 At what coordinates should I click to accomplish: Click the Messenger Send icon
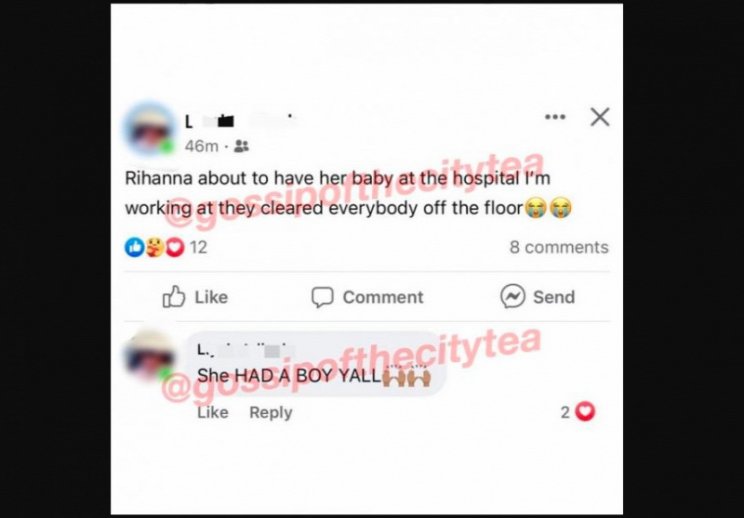click(512, 297)
